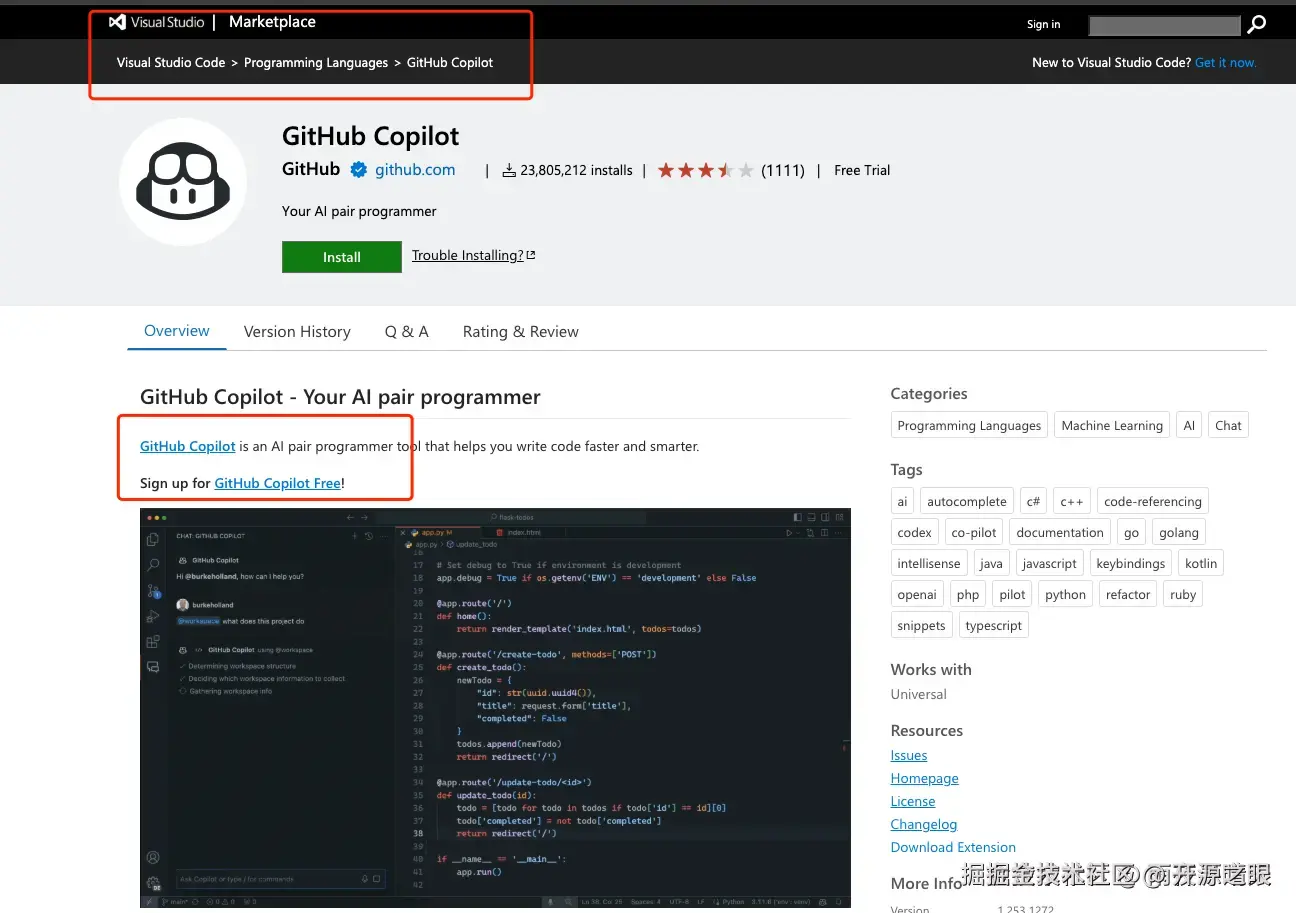The width and height of the screenshot is (1296, 913).
Task: Click the typescript tag
Action: pos(994,625)
